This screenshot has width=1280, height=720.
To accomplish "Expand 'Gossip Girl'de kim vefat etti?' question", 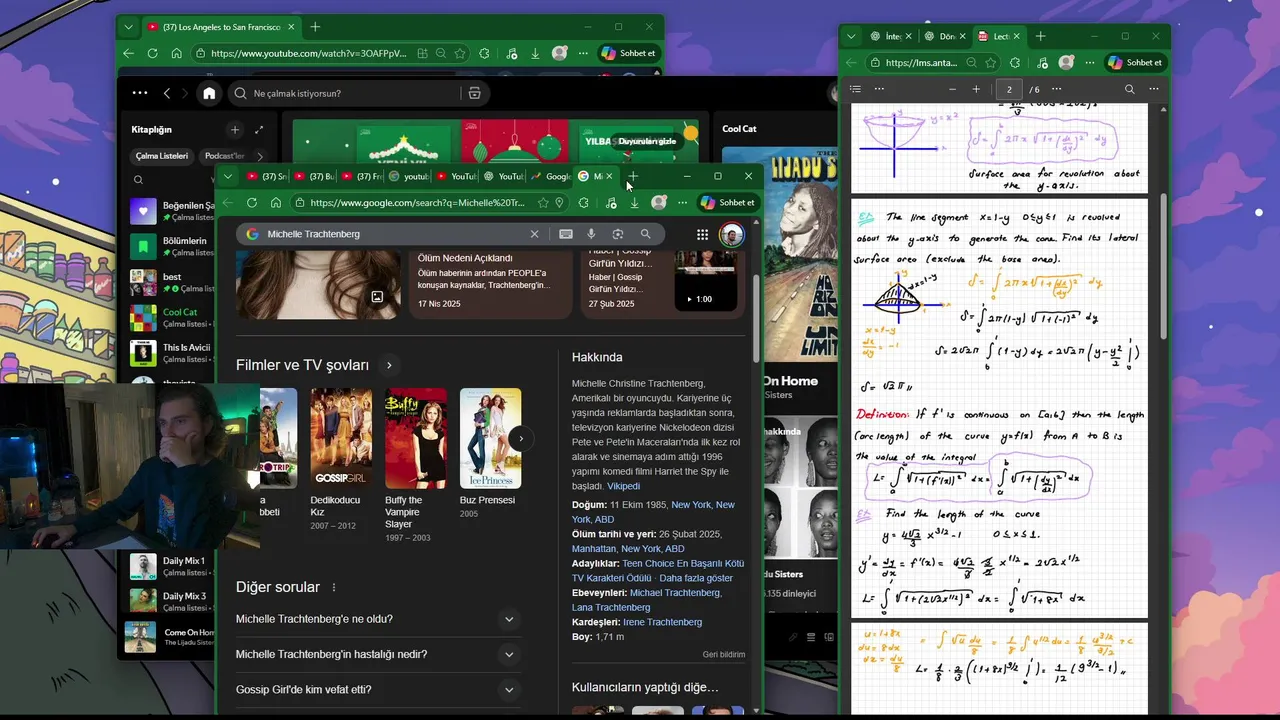I will click(509, 690).
